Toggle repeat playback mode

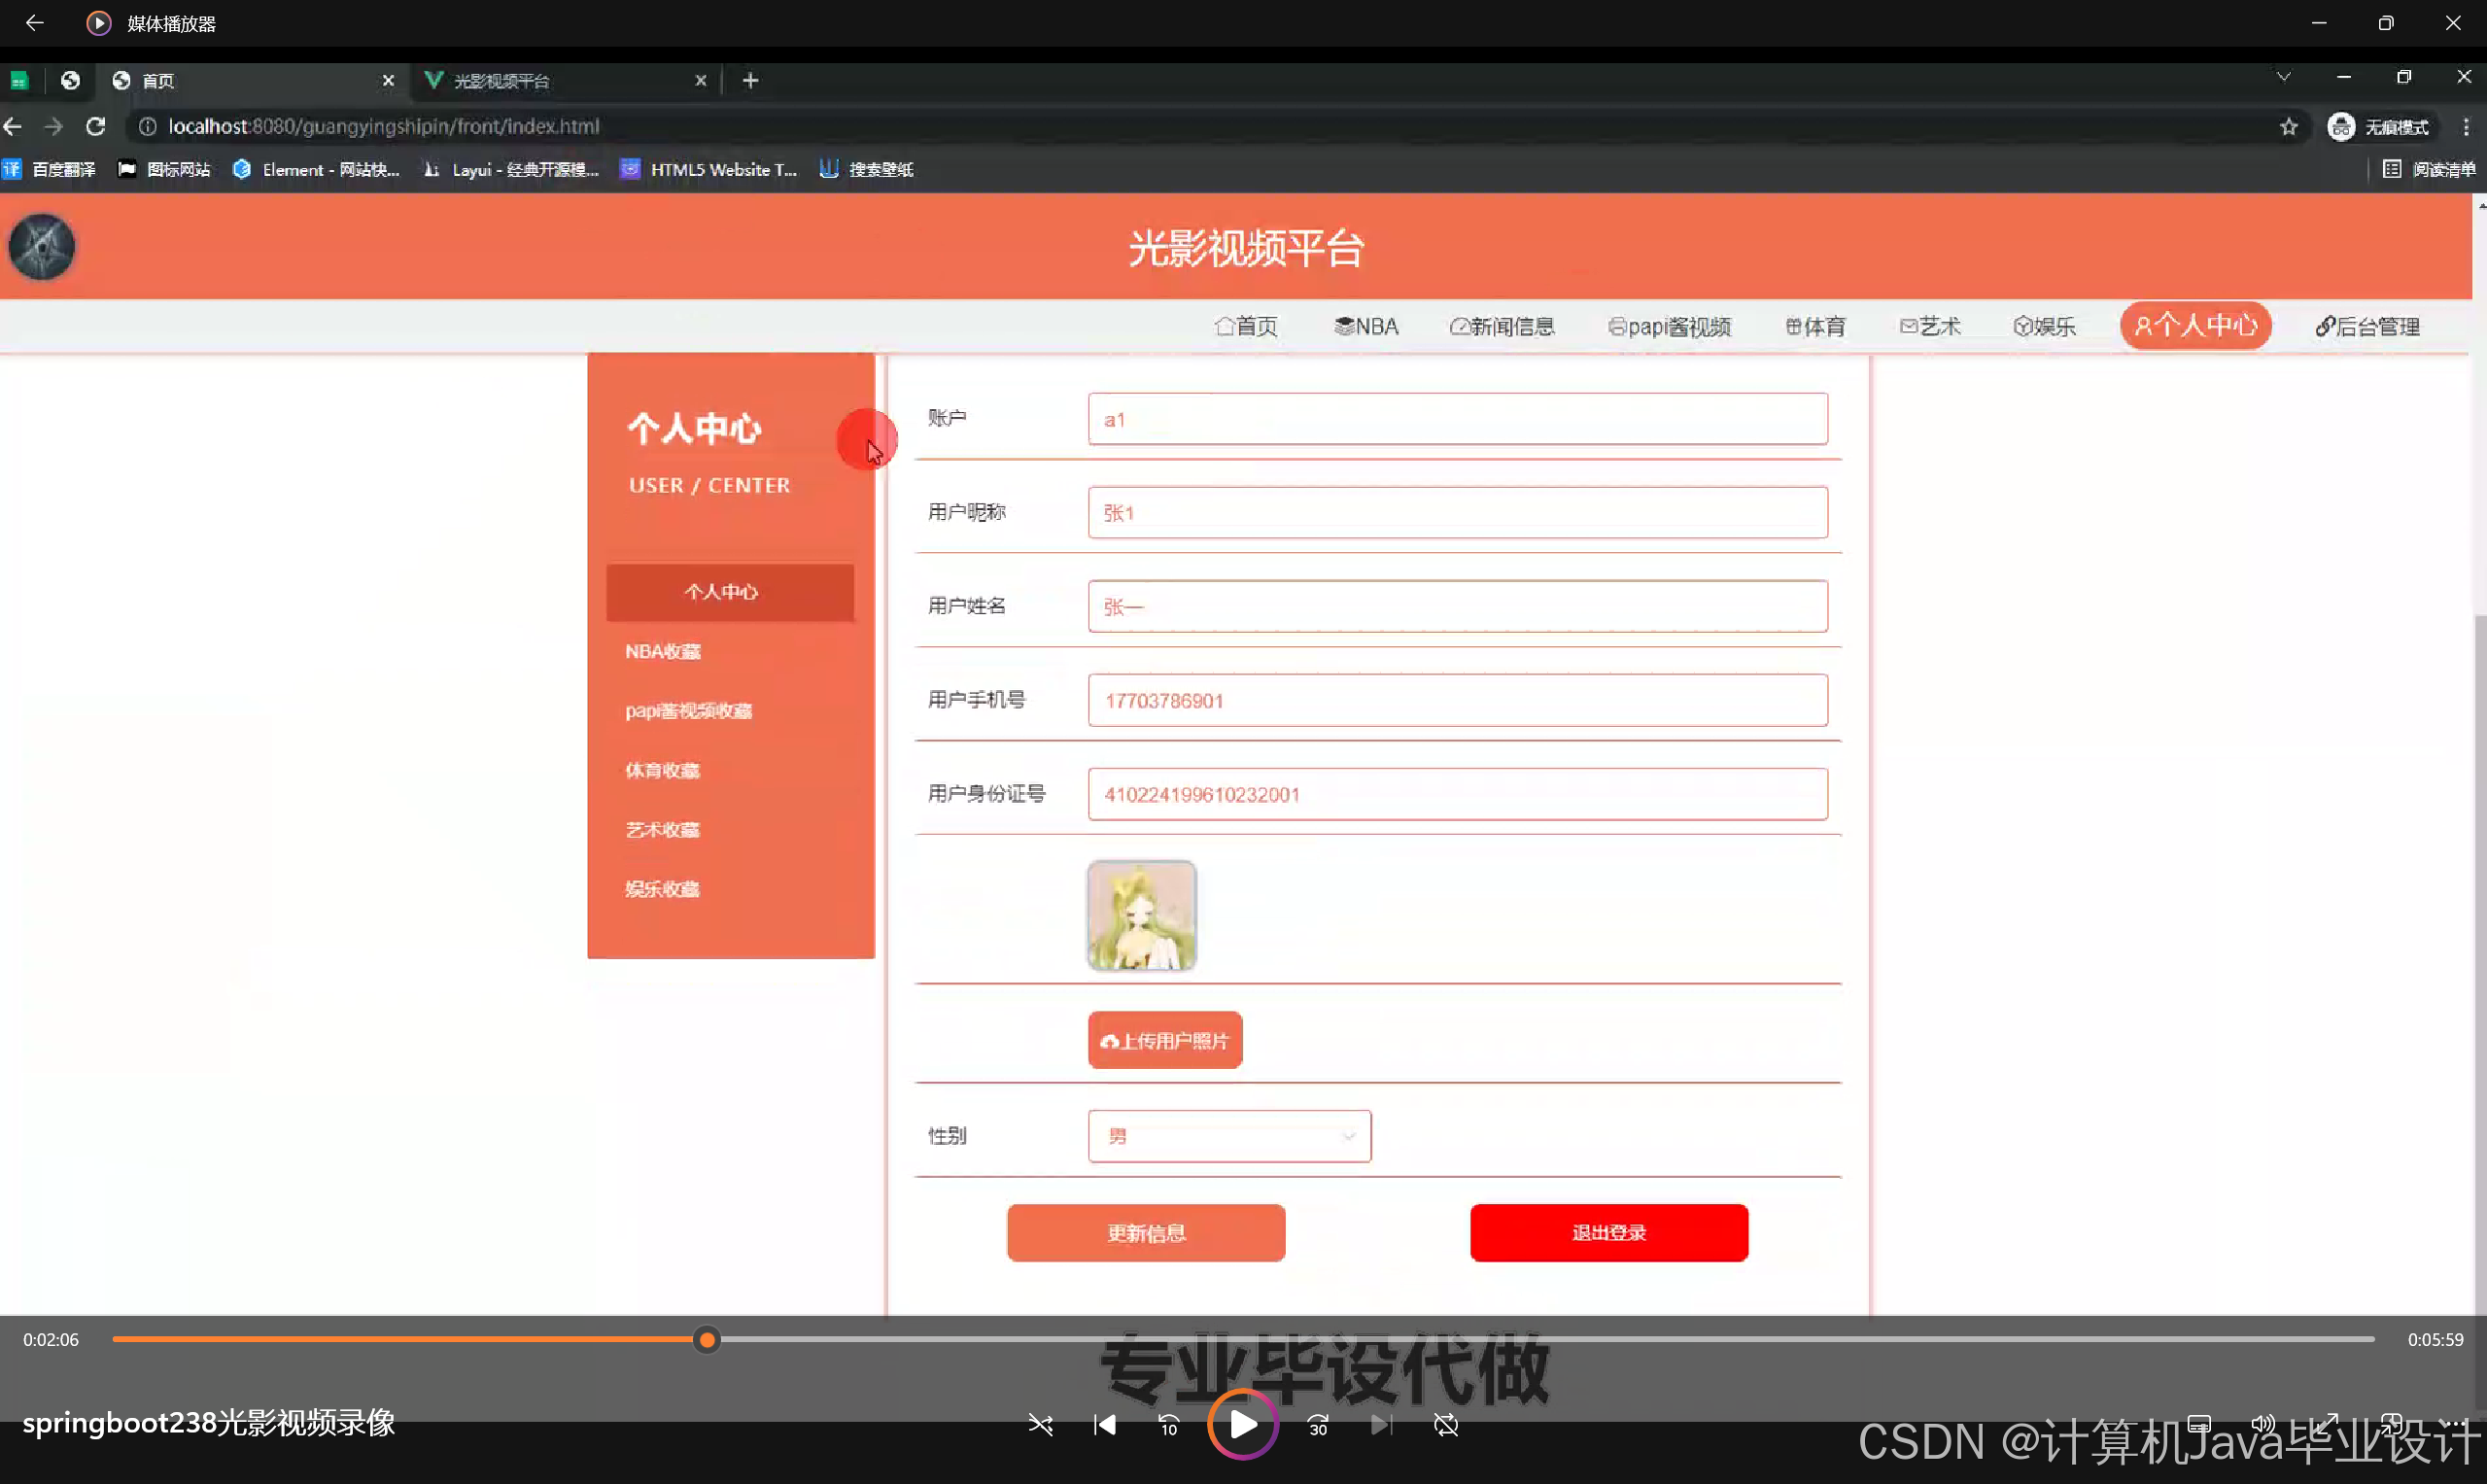pyautogui.click(x=1446, y=1425)
